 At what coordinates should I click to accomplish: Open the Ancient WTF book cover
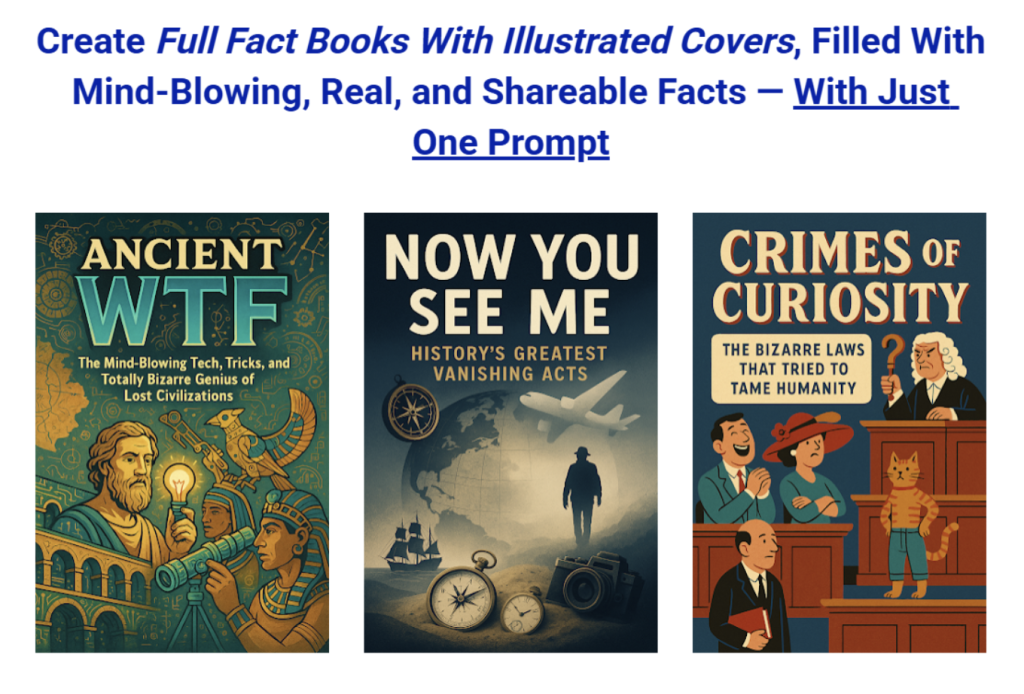(x=182, y=432)
